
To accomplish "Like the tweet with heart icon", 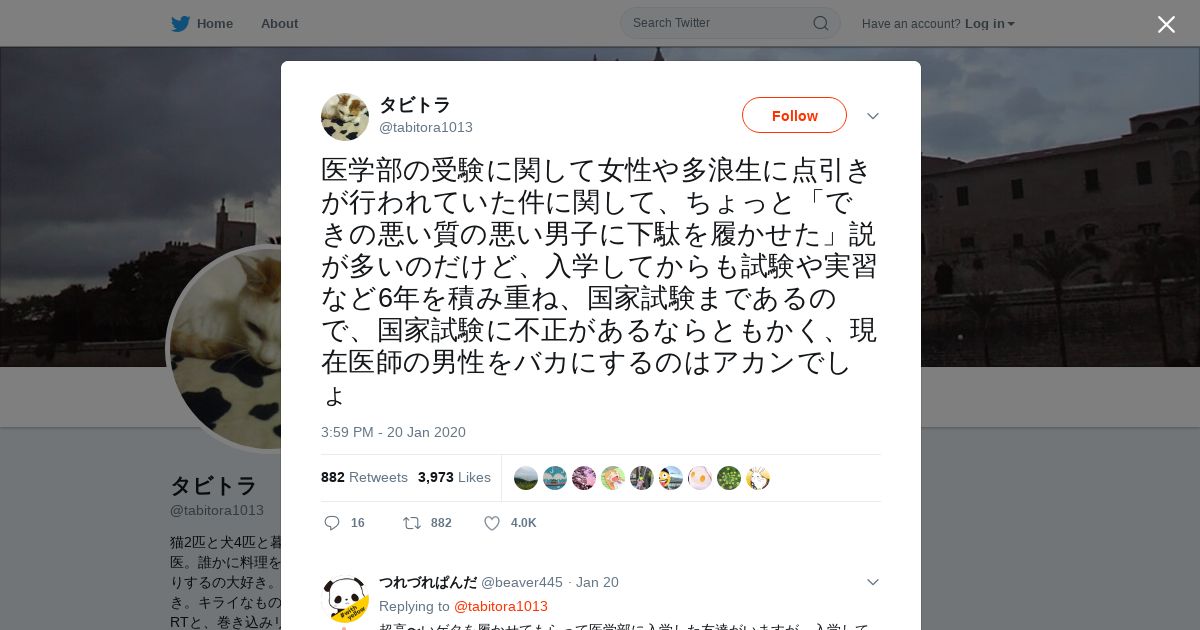I will tap(492, 523).
